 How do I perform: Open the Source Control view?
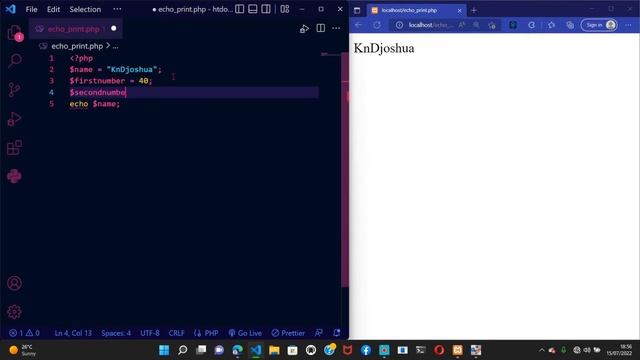(x=14, y=90)
